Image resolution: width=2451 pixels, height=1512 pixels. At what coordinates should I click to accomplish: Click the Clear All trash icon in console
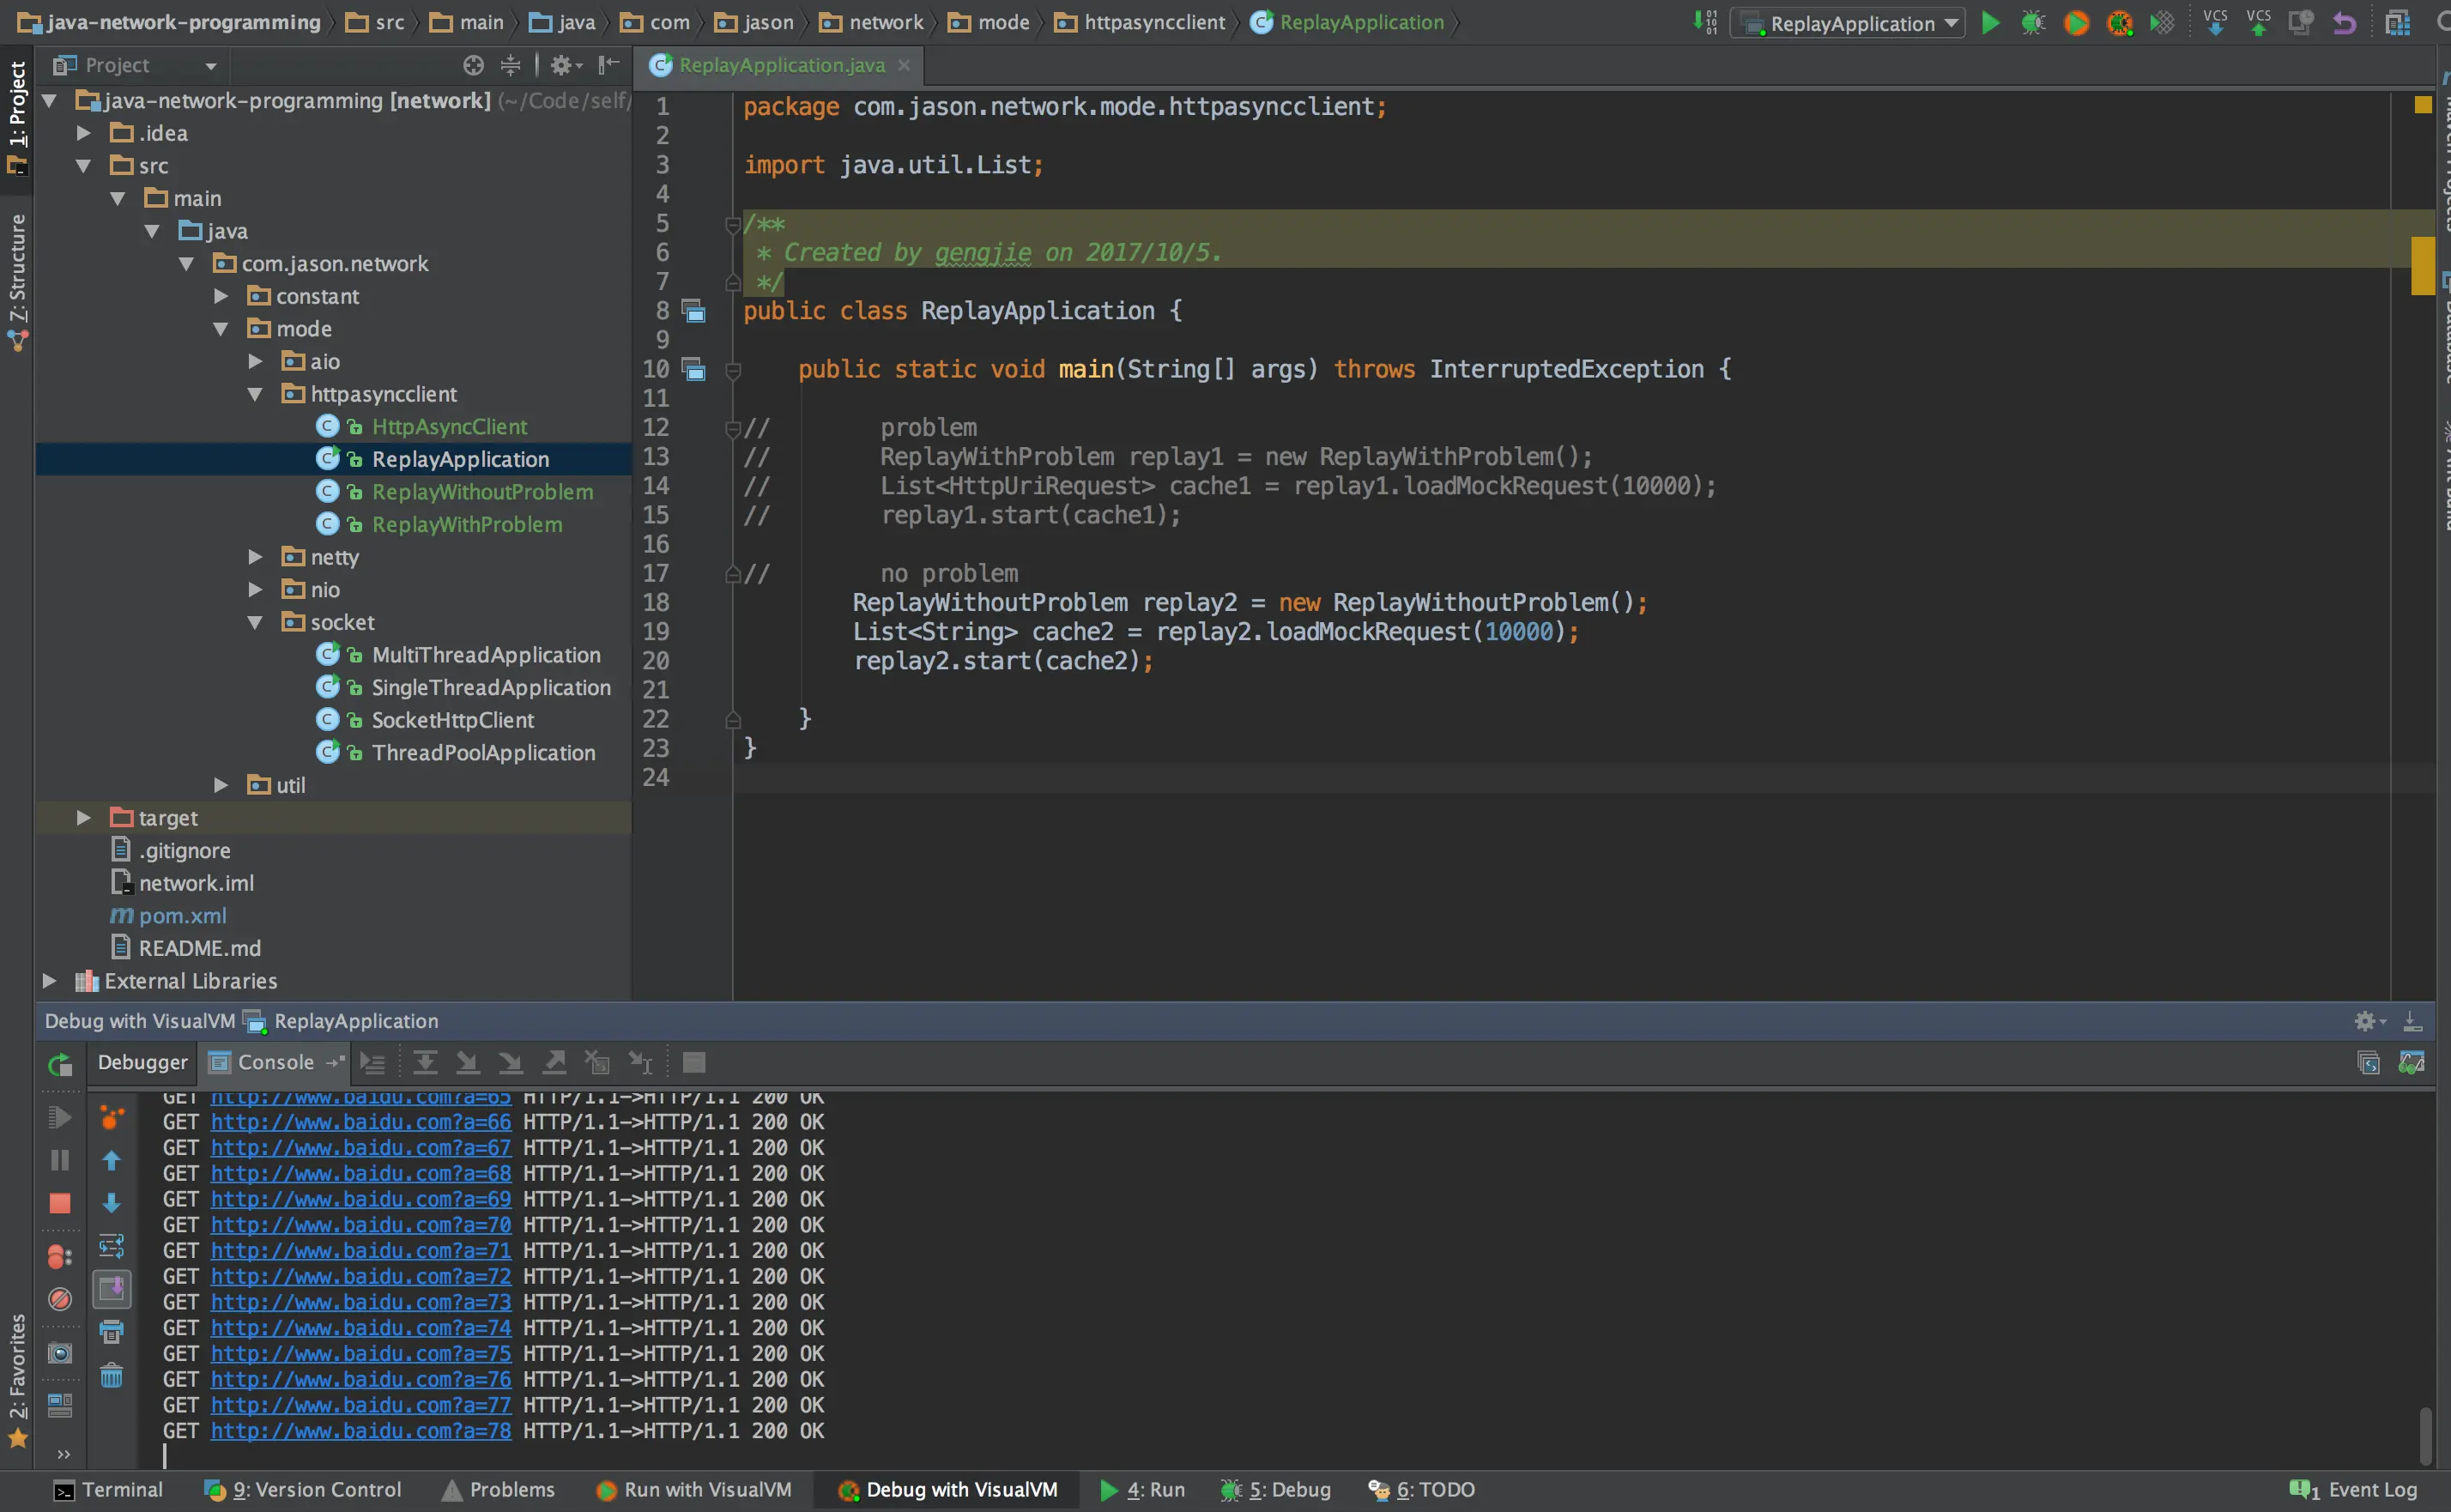pos(112,1376)
